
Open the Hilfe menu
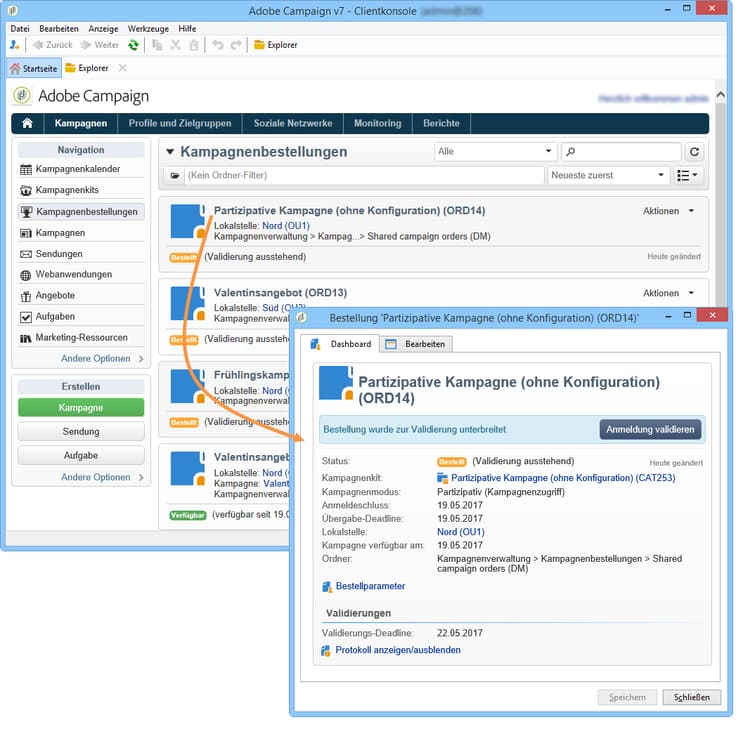pyautogui.click(x=187, y=29)
